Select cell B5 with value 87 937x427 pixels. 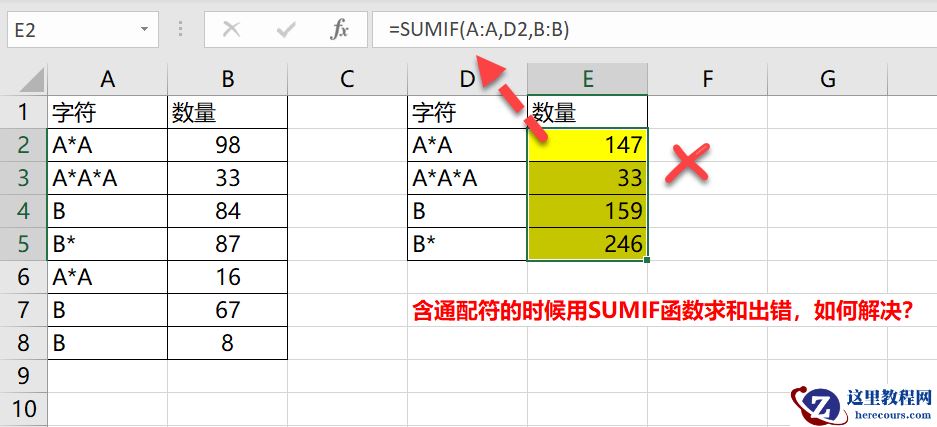point(228,244)
